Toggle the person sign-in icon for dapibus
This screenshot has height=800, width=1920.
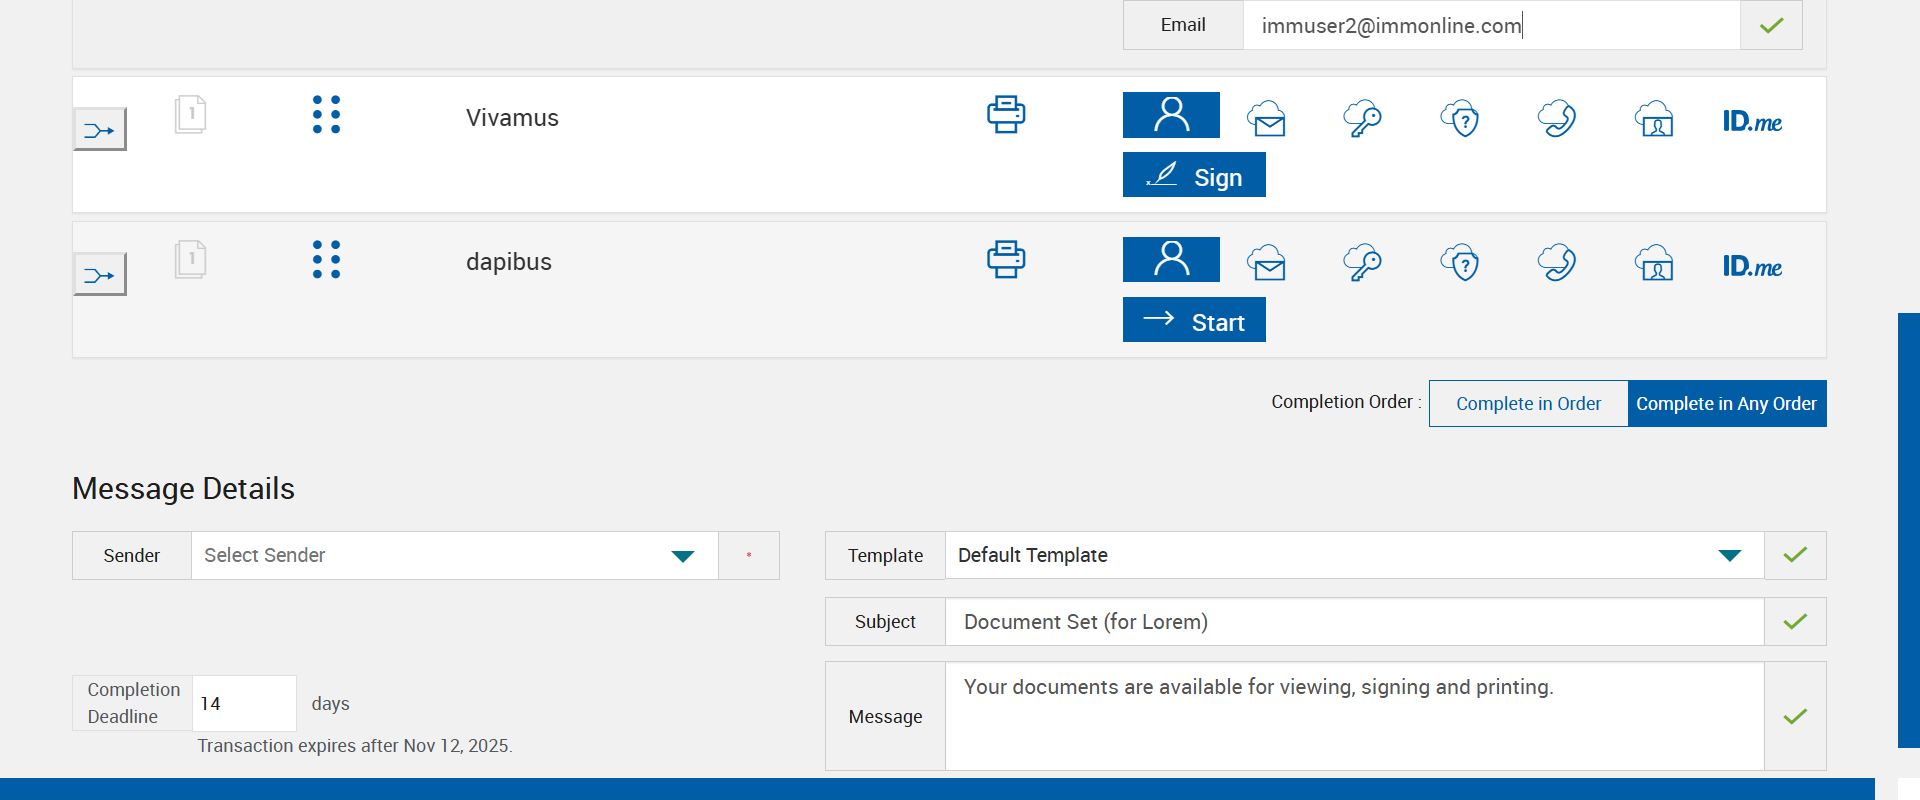[1171, 260]
